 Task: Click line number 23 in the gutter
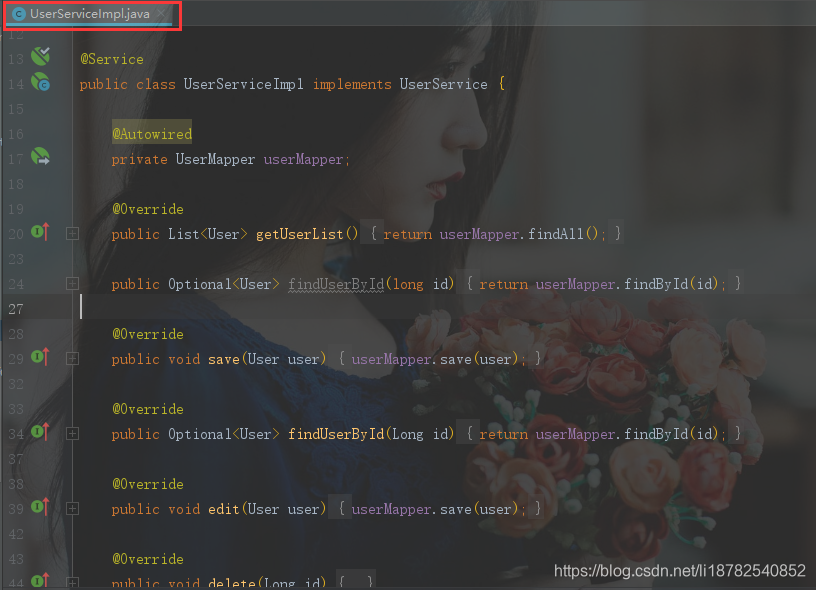pos(16,259)
